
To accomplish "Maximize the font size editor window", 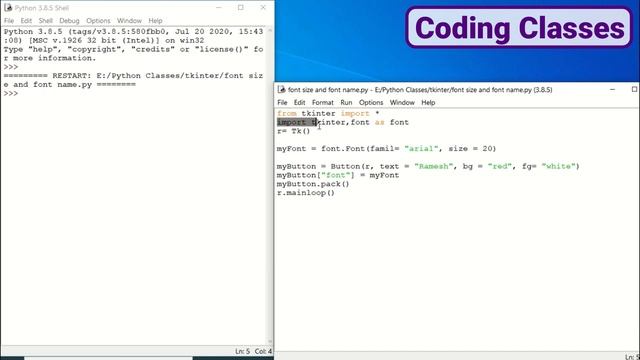I will point(634,89).
